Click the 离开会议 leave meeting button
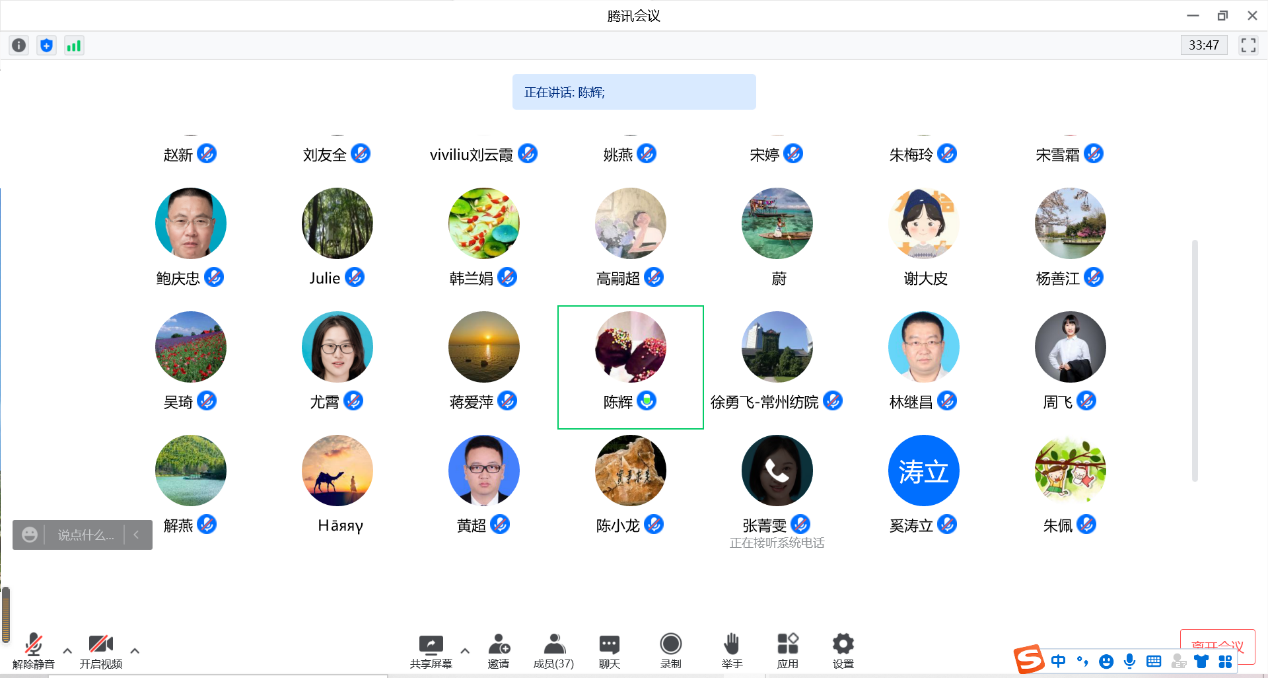Image resolution: width=1268 pixels, height=678 pixels. (x=1217, y=647)
